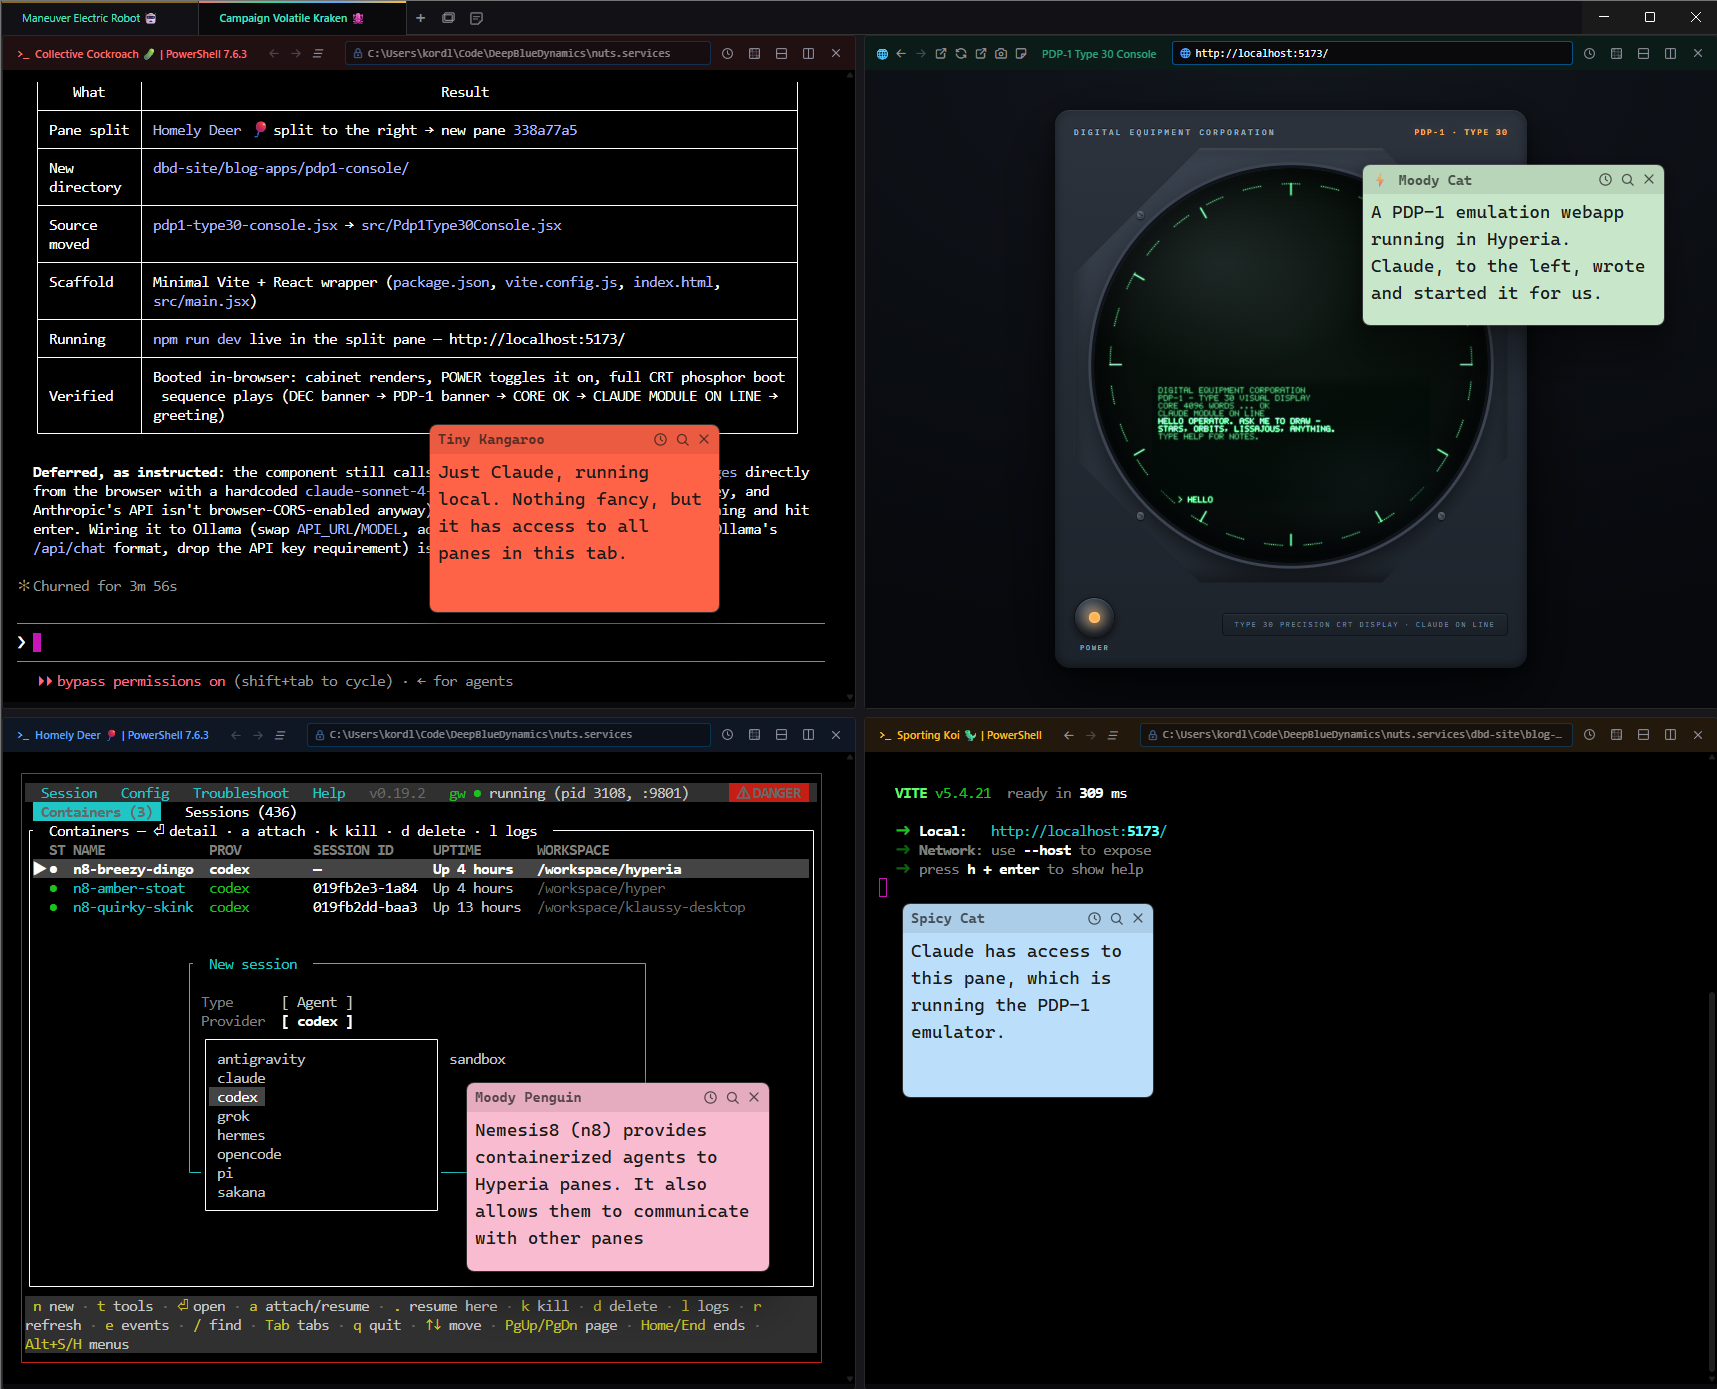Select the n8-quirky-skink container row
Image resolution: width=1717 pixels, height=1389 pixels.
pyautogui.click(x=421, y=907)
